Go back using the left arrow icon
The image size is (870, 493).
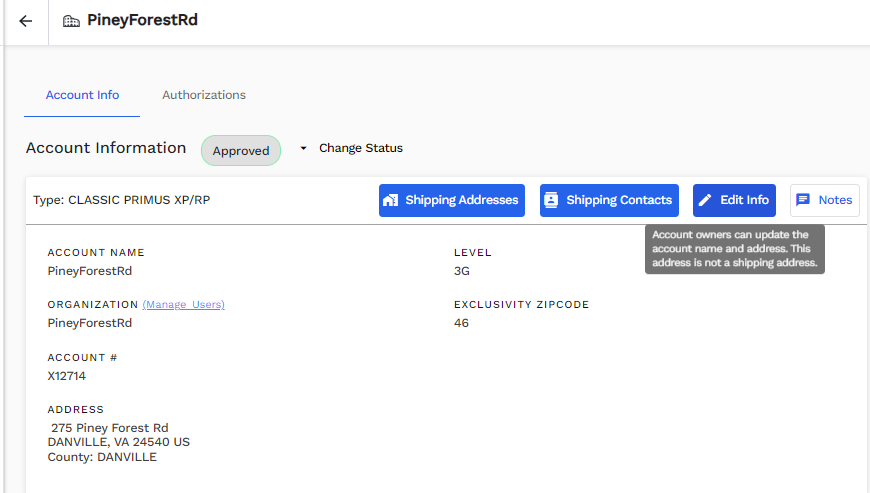point(26,21)
